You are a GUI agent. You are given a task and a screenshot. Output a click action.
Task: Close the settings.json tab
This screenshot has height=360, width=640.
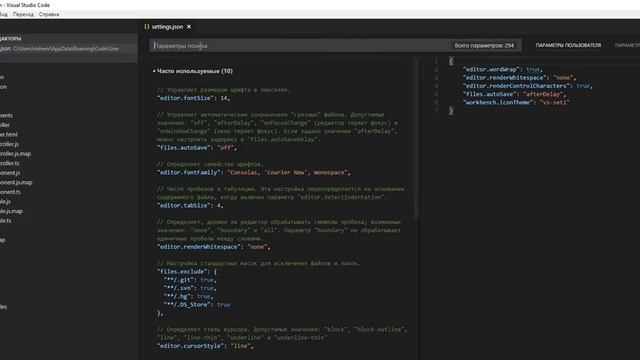pyautogui.click(x=189, y=27)
